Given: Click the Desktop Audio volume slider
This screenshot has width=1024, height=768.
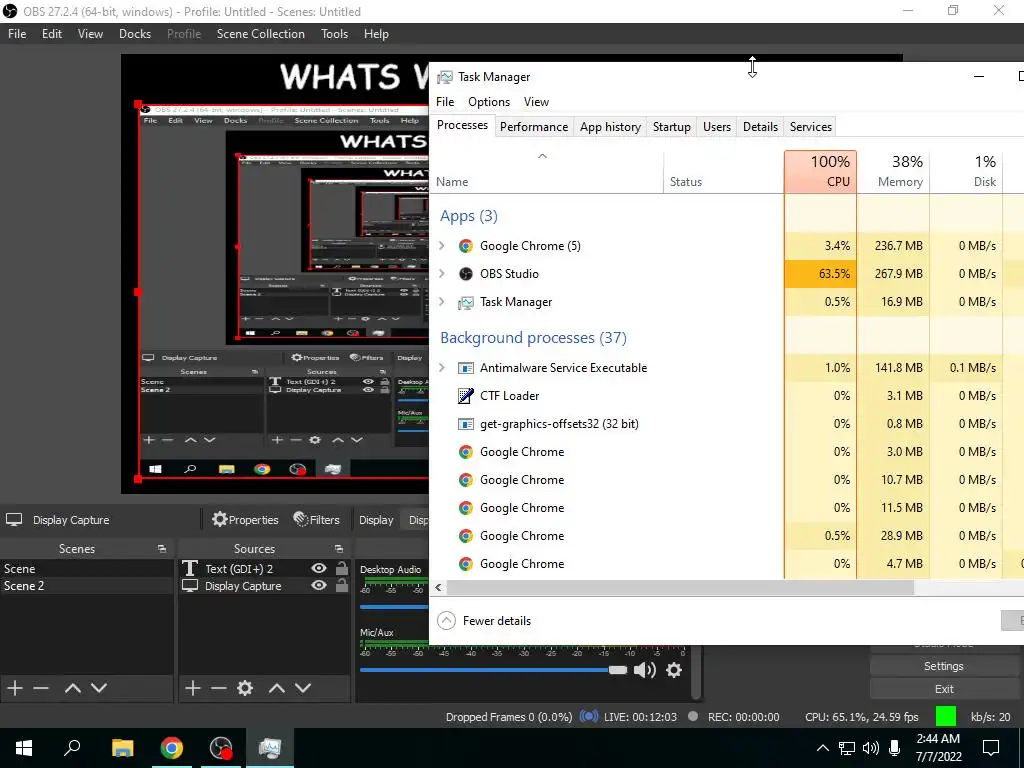Looking at the screenshot, I should coord(394,607).
